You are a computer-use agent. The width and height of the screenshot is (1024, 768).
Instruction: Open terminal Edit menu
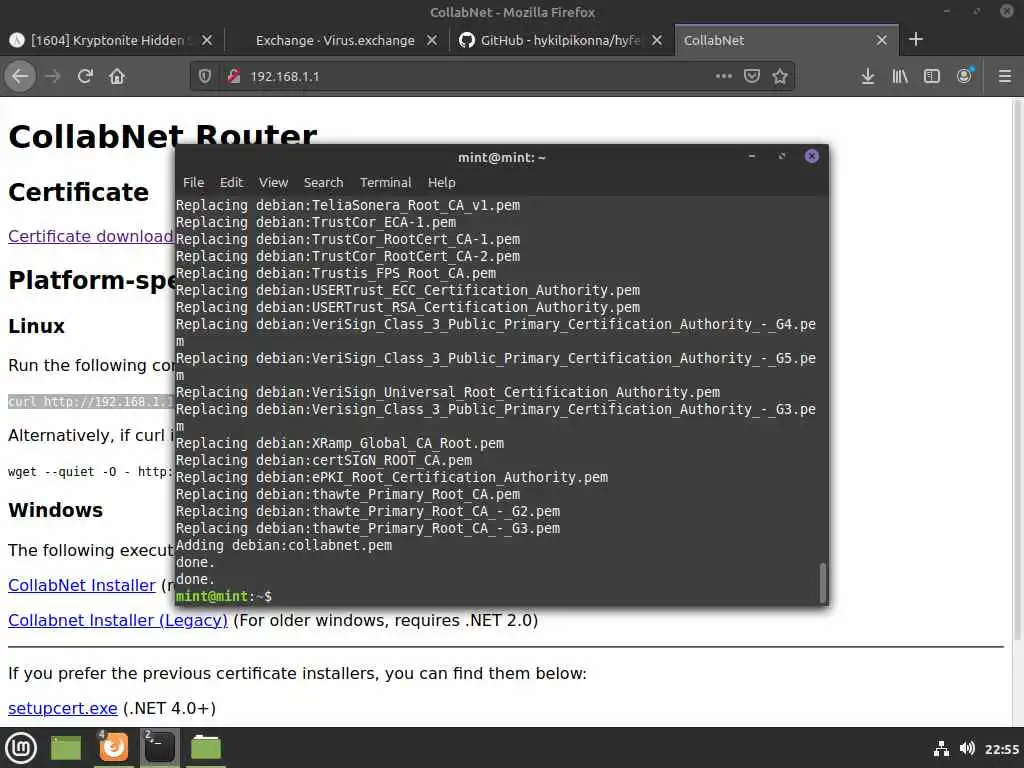pos(231,183)
